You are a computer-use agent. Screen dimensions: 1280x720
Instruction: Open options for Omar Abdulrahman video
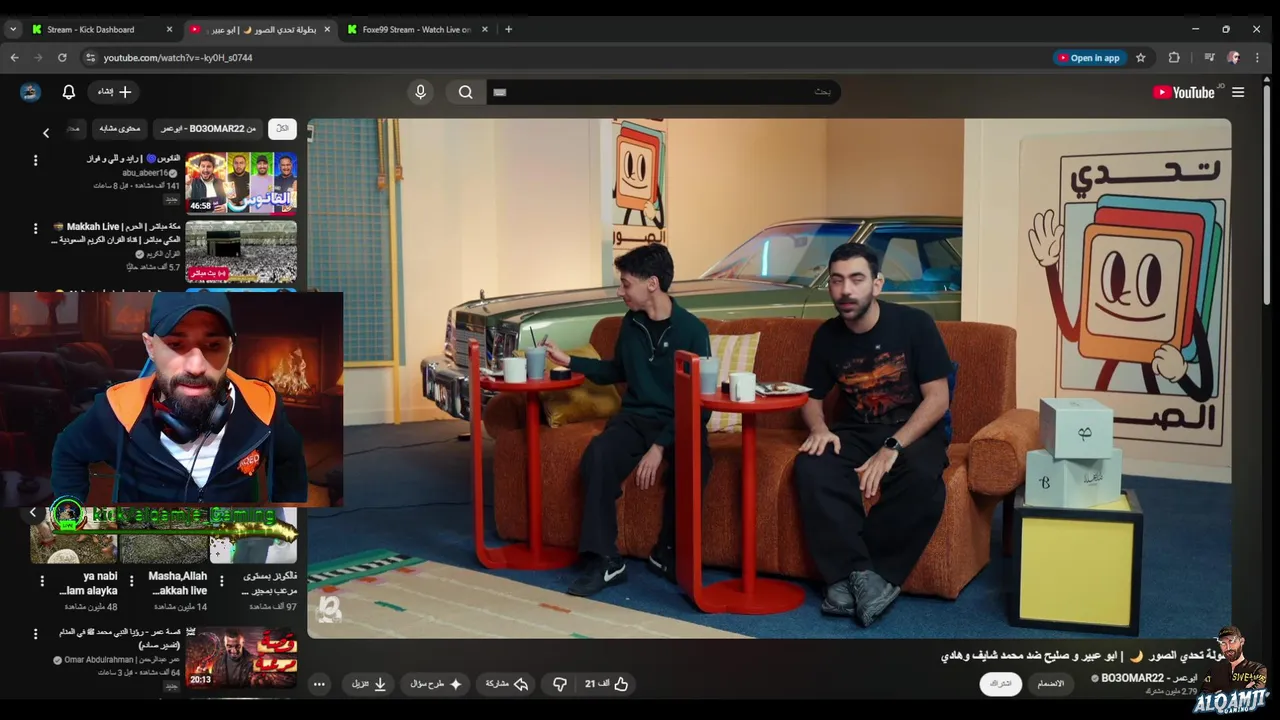pyautogui.click(x=35, y=634)
